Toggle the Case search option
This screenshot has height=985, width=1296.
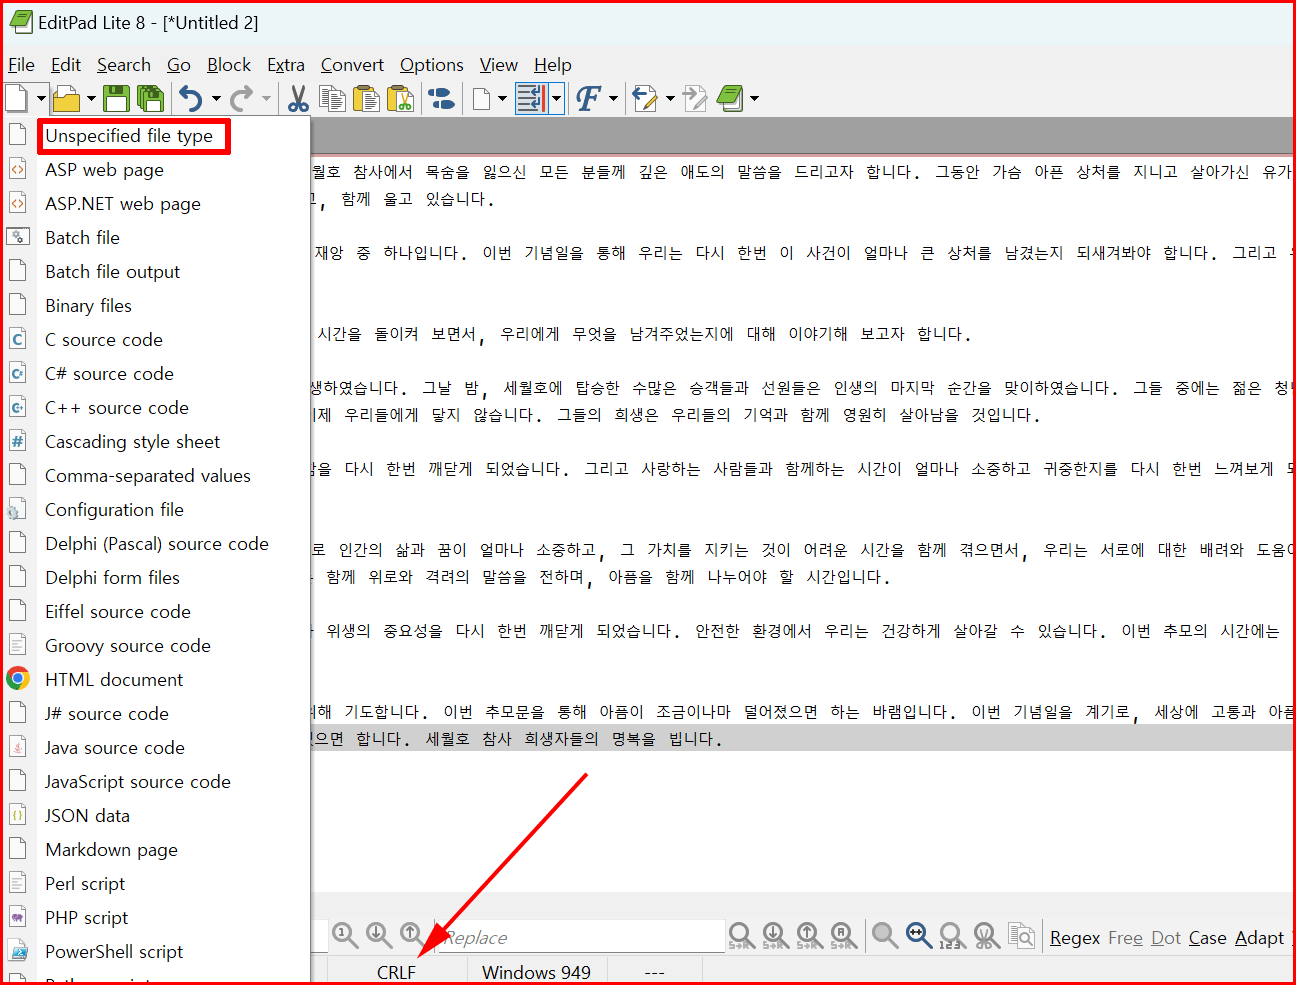[1208, 938]
